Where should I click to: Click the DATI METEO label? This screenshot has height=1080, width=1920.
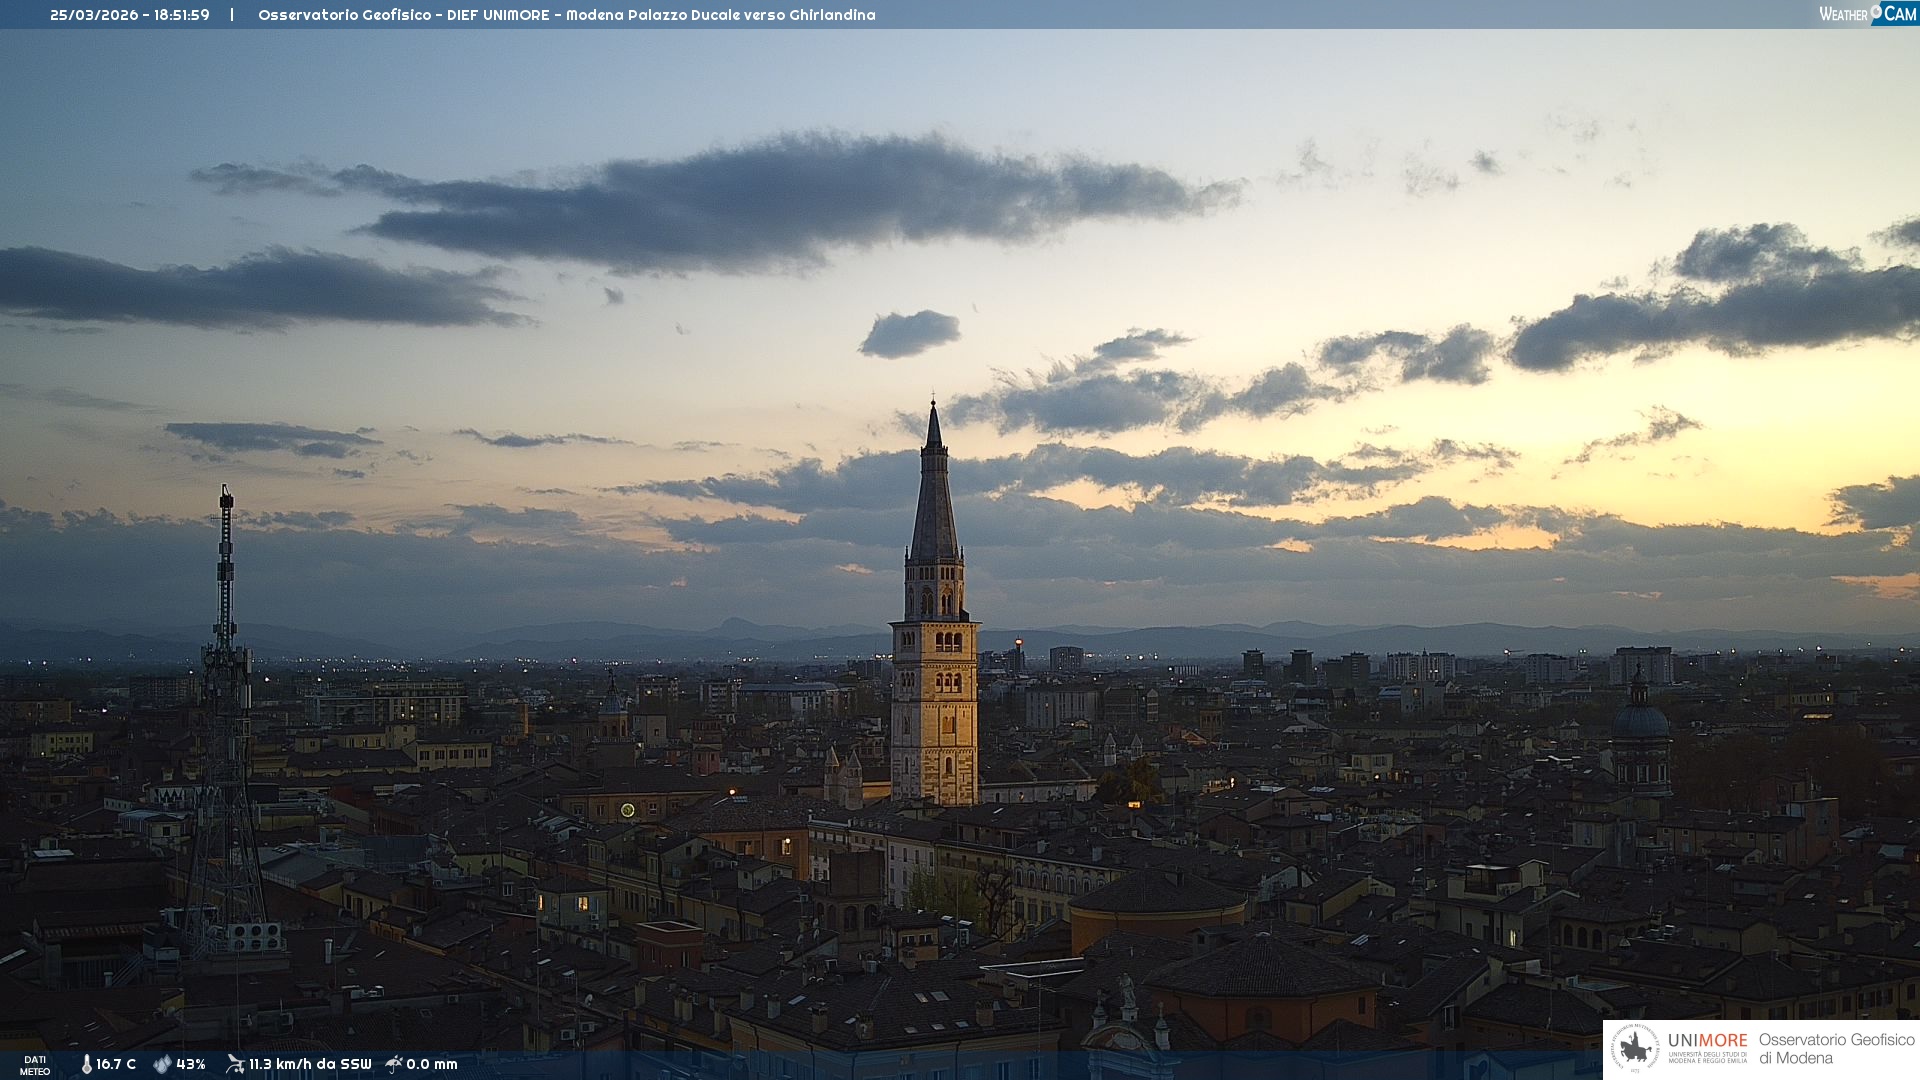(35, 1065)
